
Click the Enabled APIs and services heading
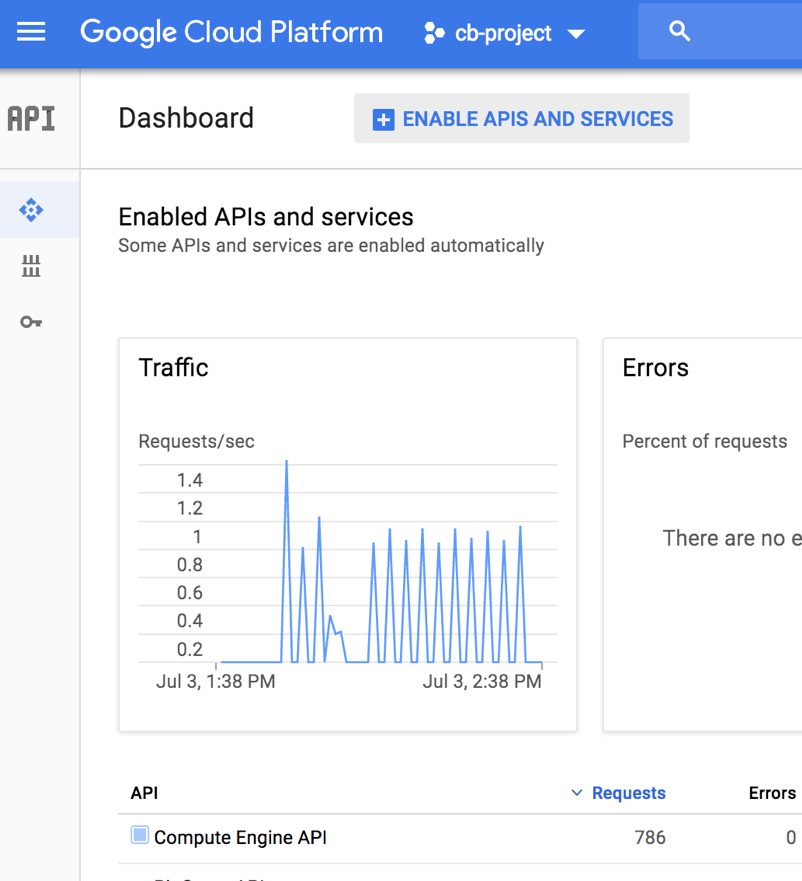[266, 217]
